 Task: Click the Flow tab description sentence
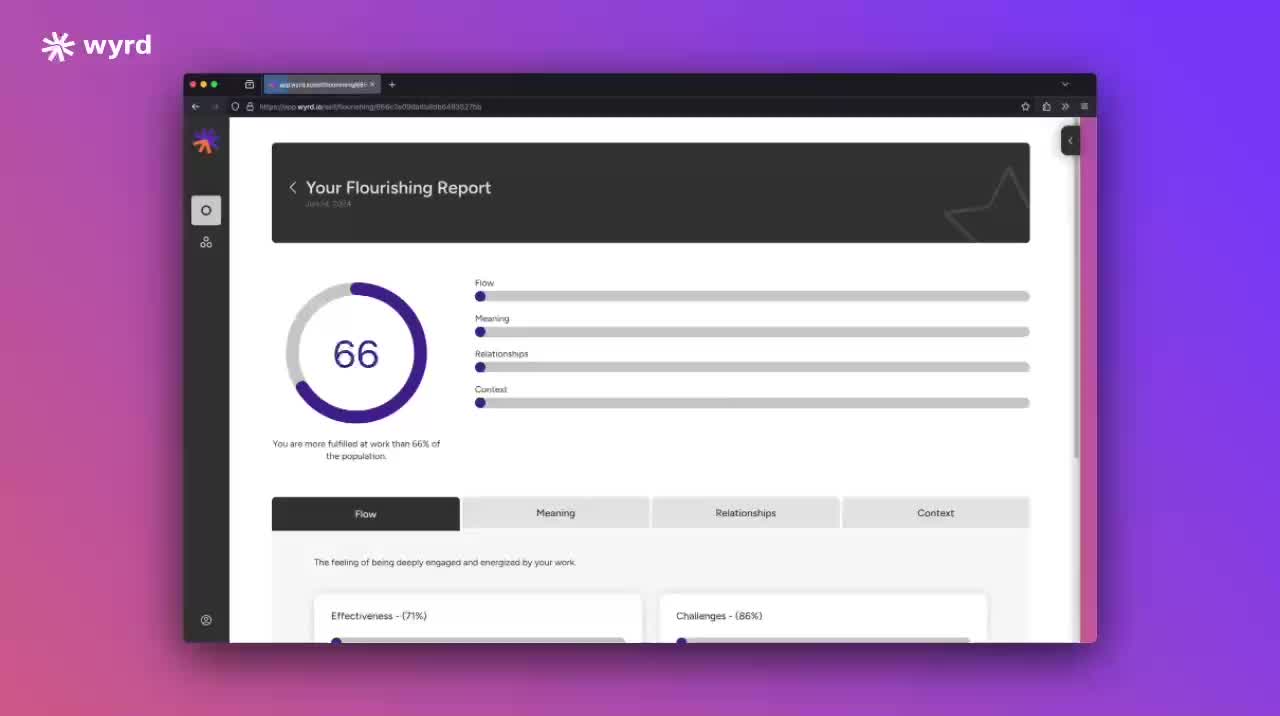[x=445, y=563]
